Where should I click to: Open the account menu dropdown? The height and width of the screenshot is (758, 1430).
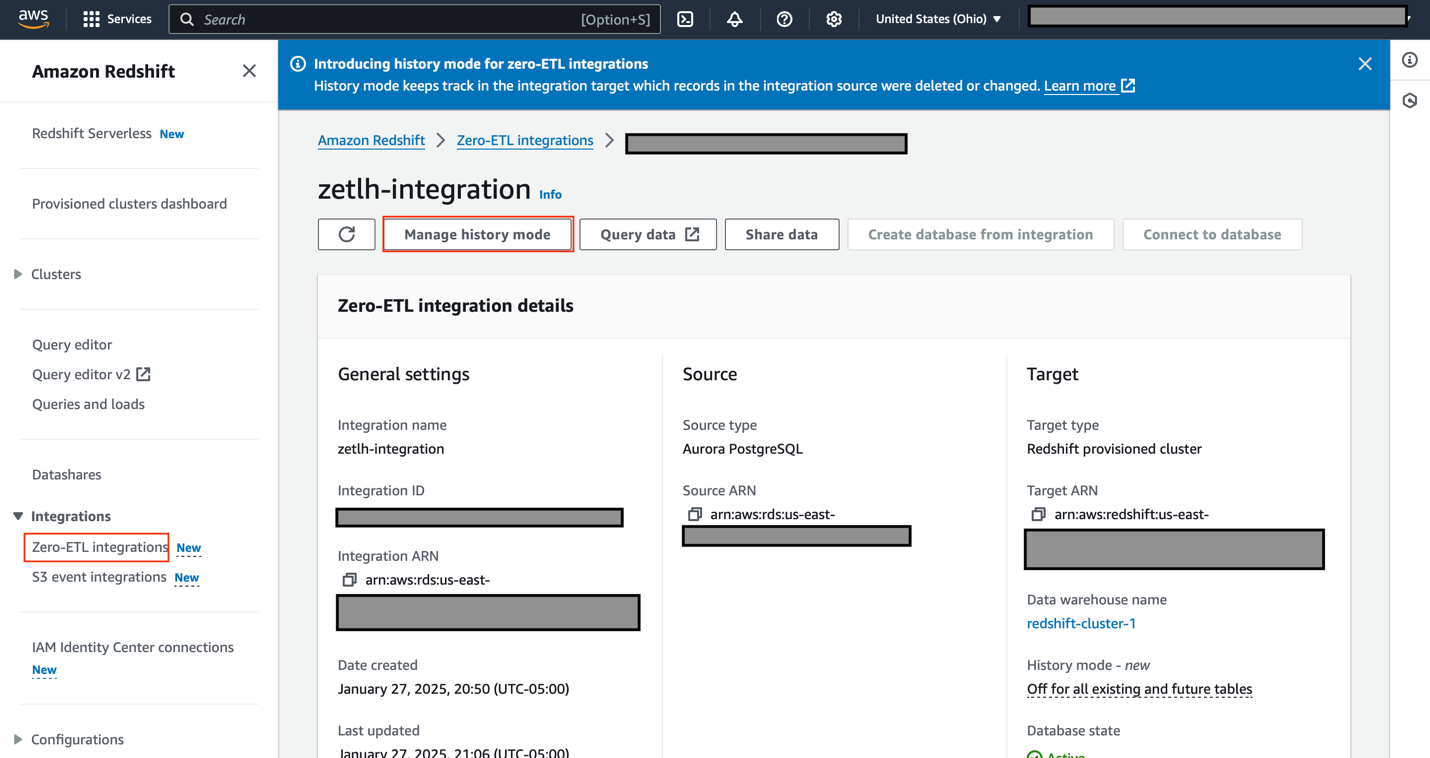[1219, 17]
